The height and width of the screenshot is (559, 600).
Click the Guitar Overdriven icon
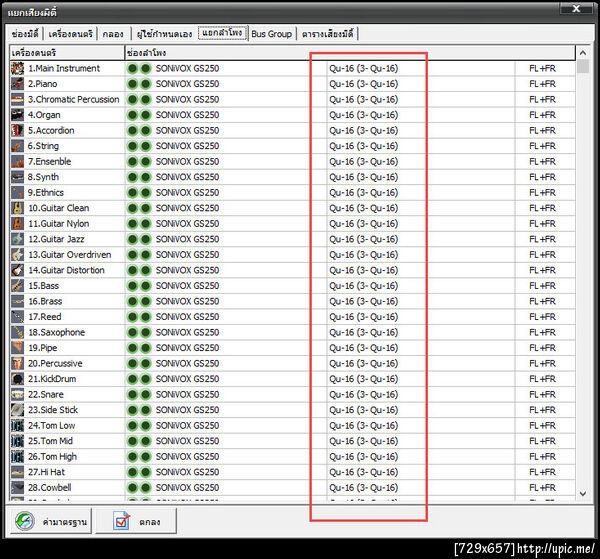tap(17, 255)
